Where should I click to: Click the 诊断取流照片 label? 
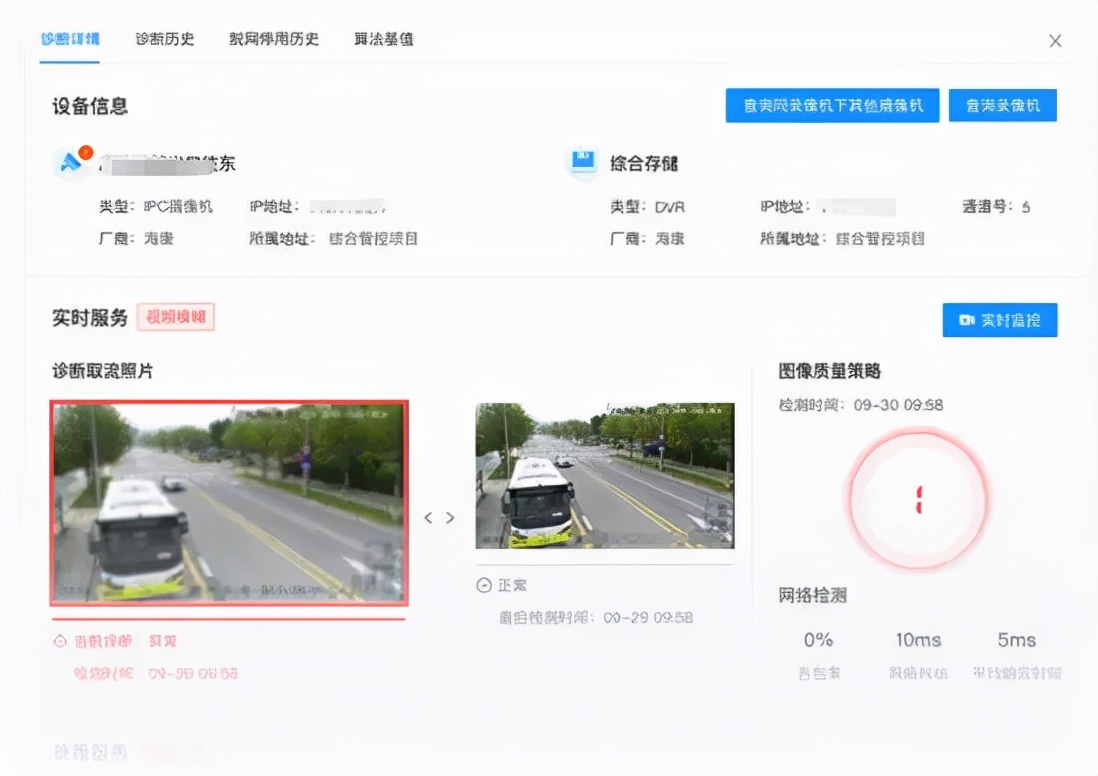[x=102, y=370]
